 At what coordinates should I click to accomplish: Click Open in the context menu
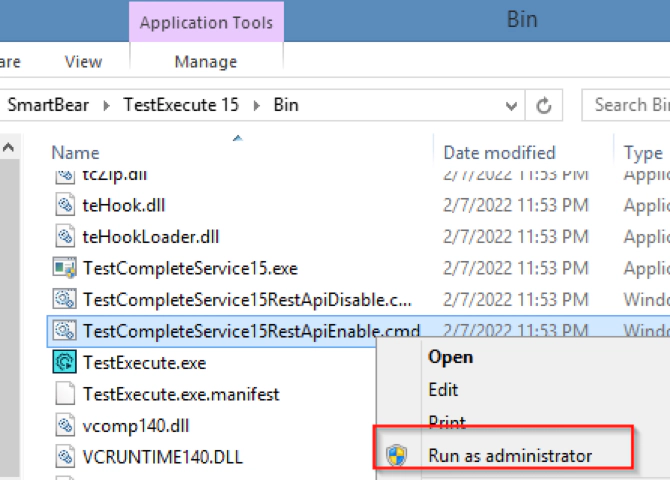click(x=450, y=356)
